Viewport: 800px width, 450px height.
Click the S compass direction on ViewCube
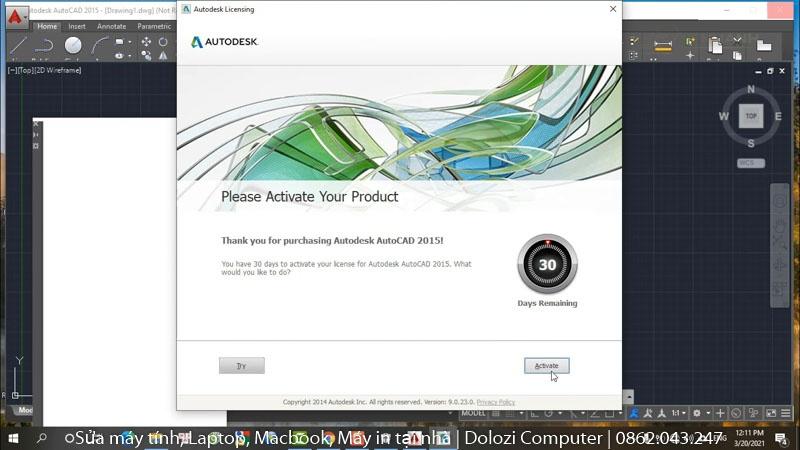[x=751, y=143]
